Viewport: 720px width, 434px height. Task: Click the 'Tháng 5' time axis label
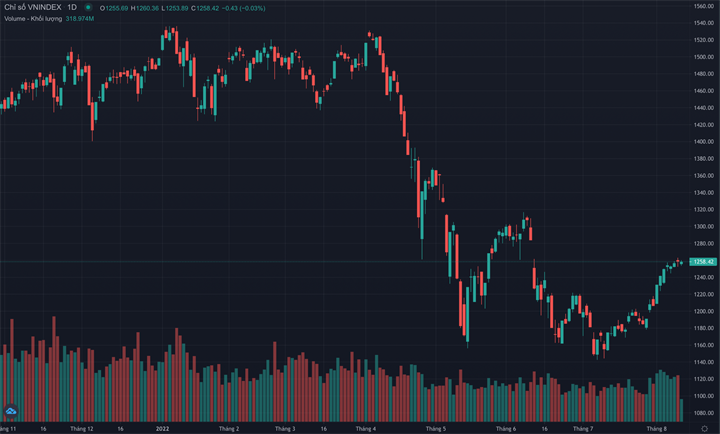tap(436, 428)
